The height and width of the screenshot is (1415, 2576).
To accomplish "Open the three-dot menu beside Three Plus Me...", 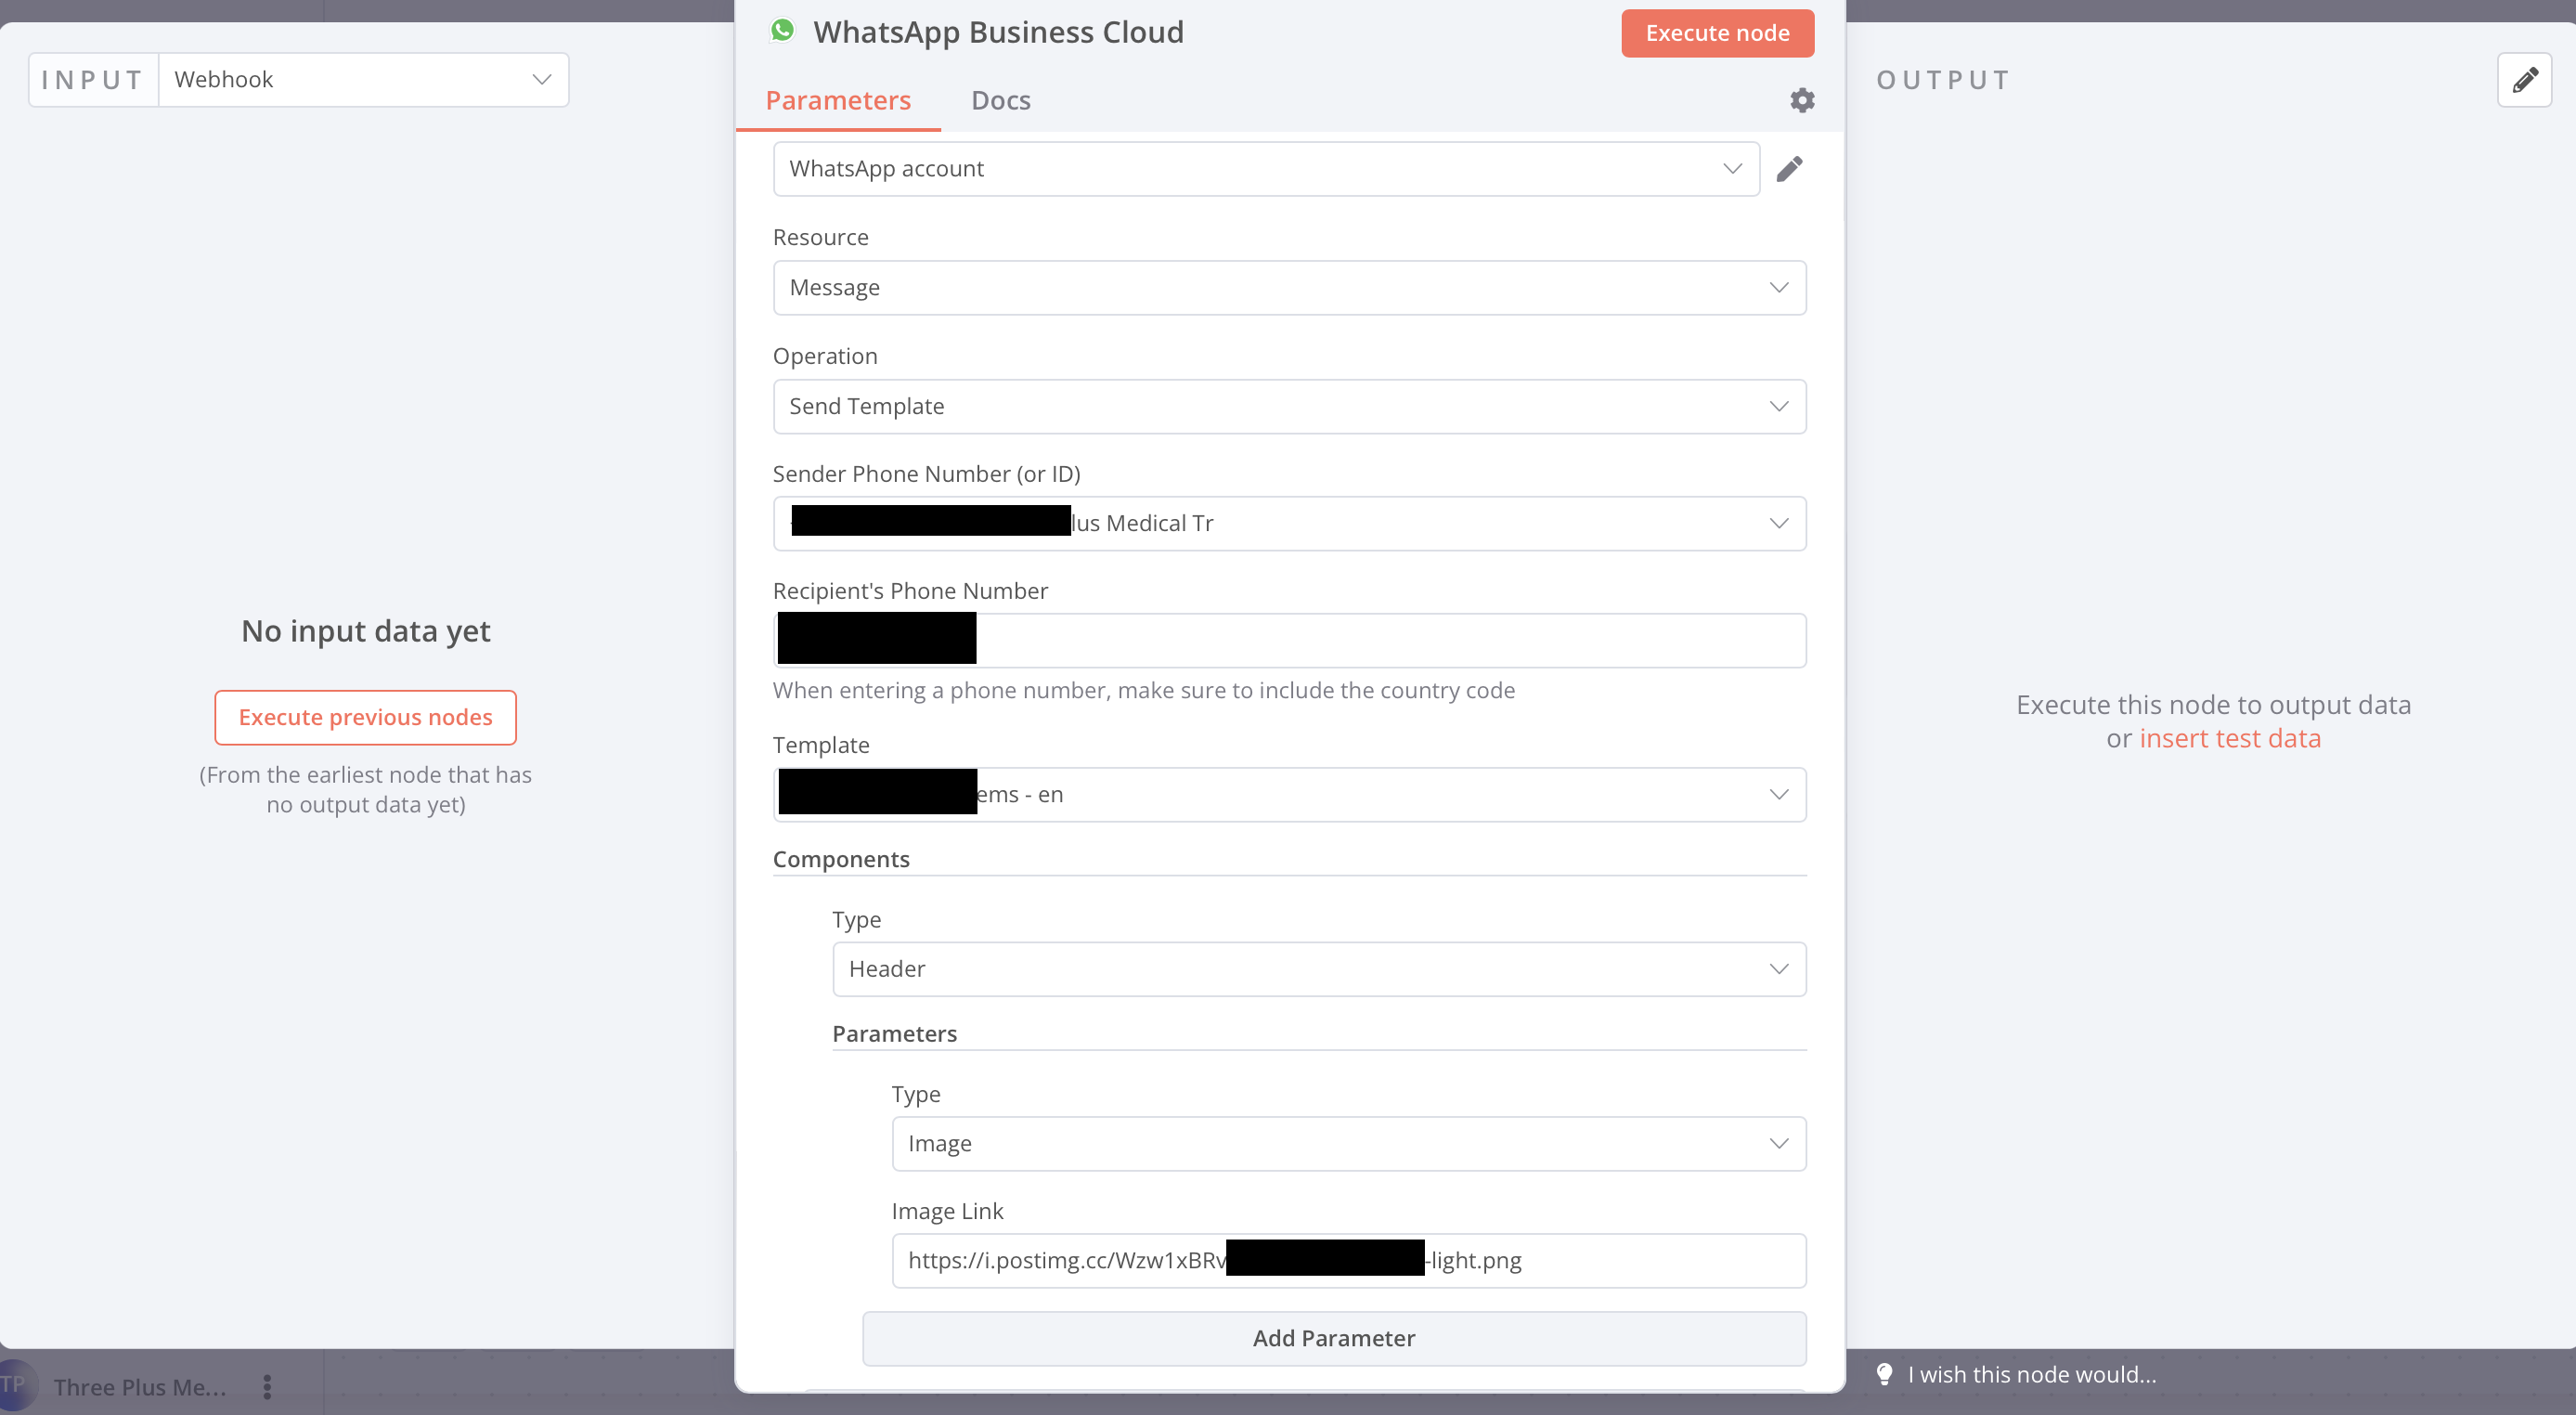I will pyautogui.click(x=267, y=1386).
